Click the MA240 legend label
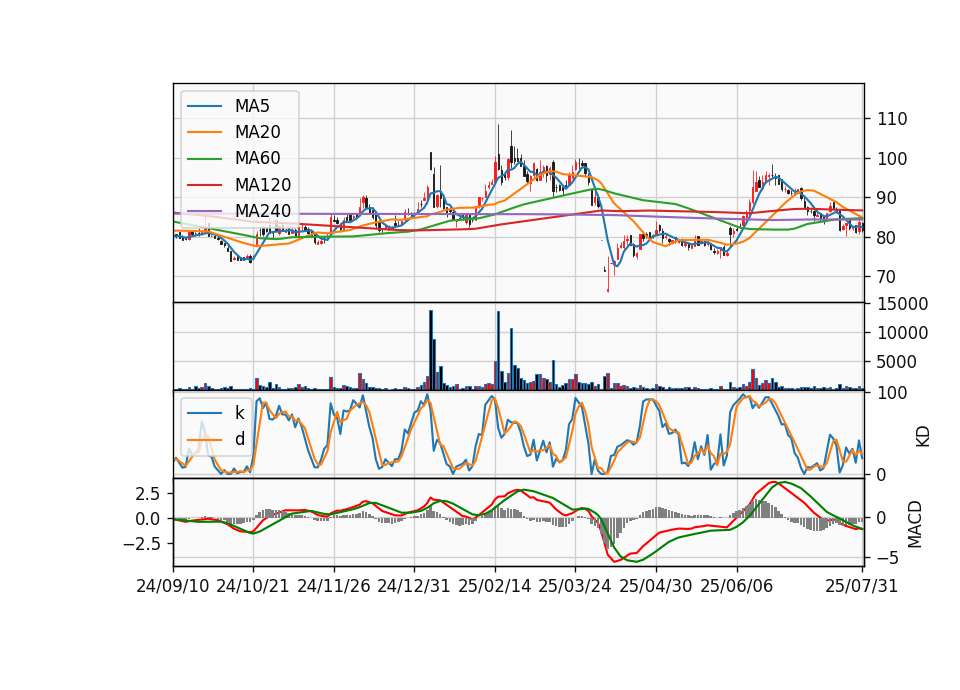This screenshot has height=690, width=960. [263, 211]
